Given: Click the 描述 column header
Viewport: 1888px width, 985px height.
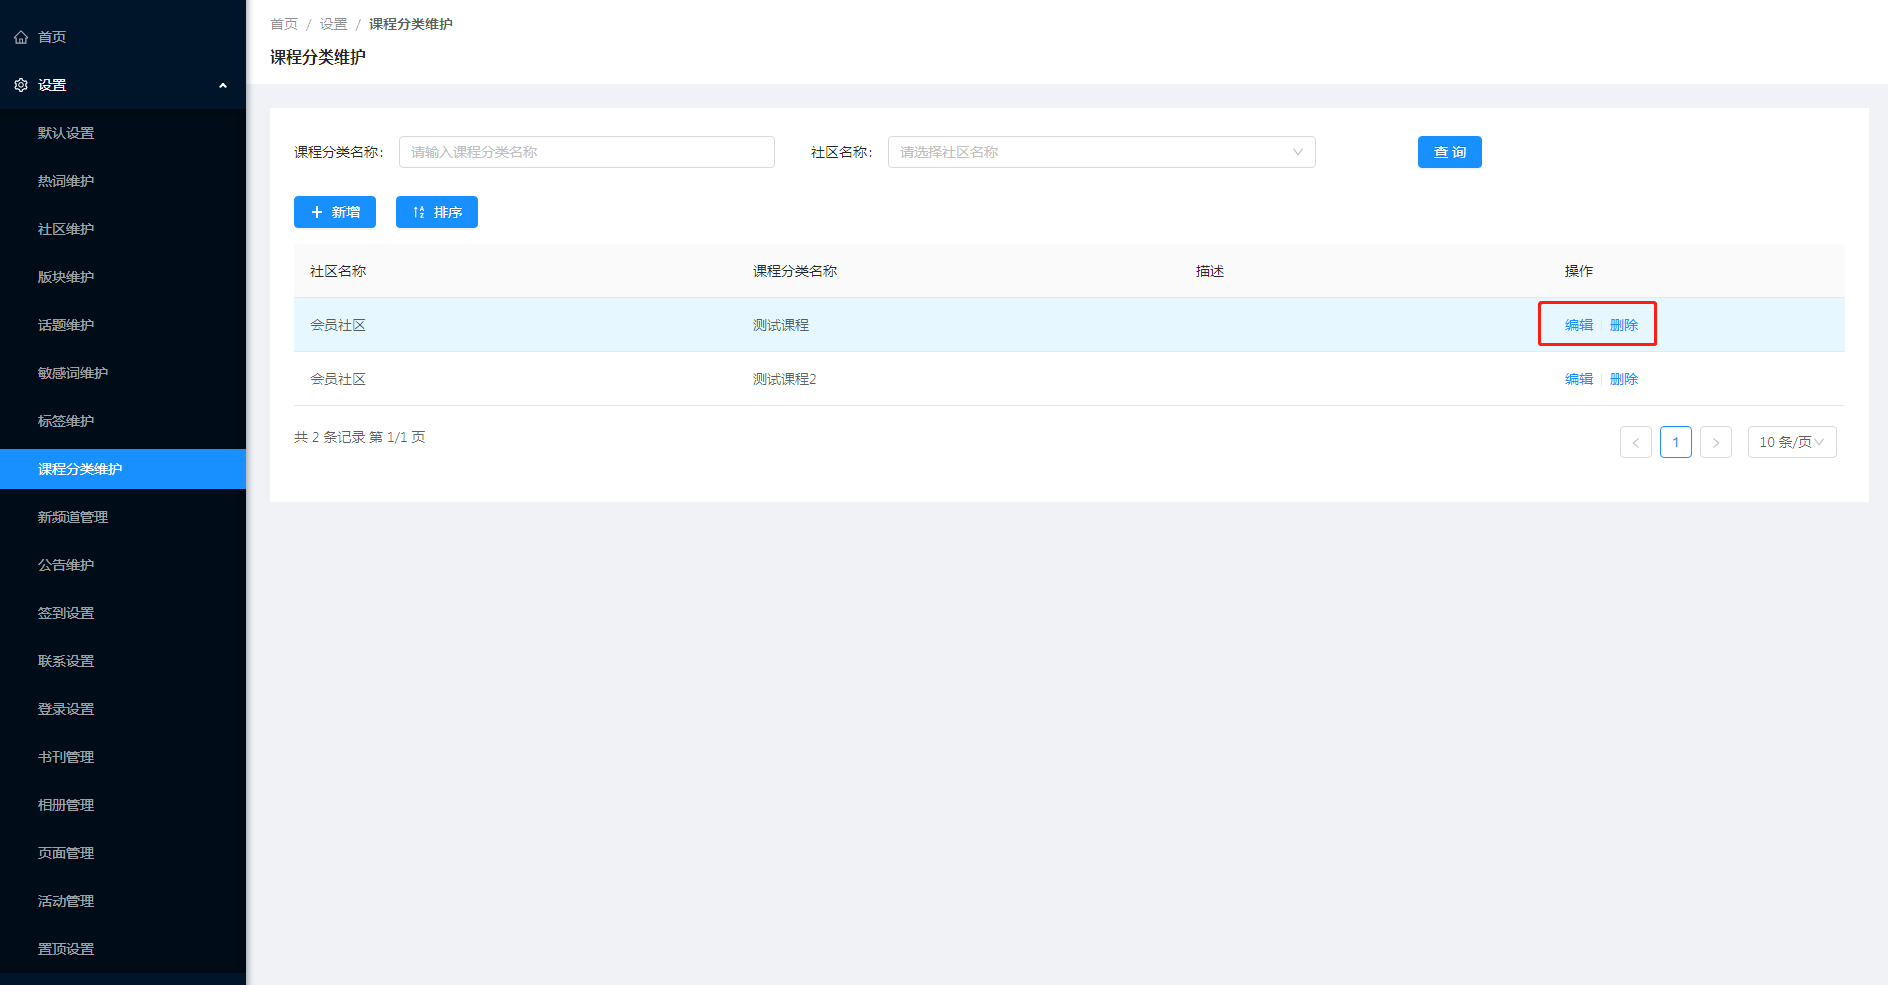Looking at the screenshot, I should point(1210,271).
